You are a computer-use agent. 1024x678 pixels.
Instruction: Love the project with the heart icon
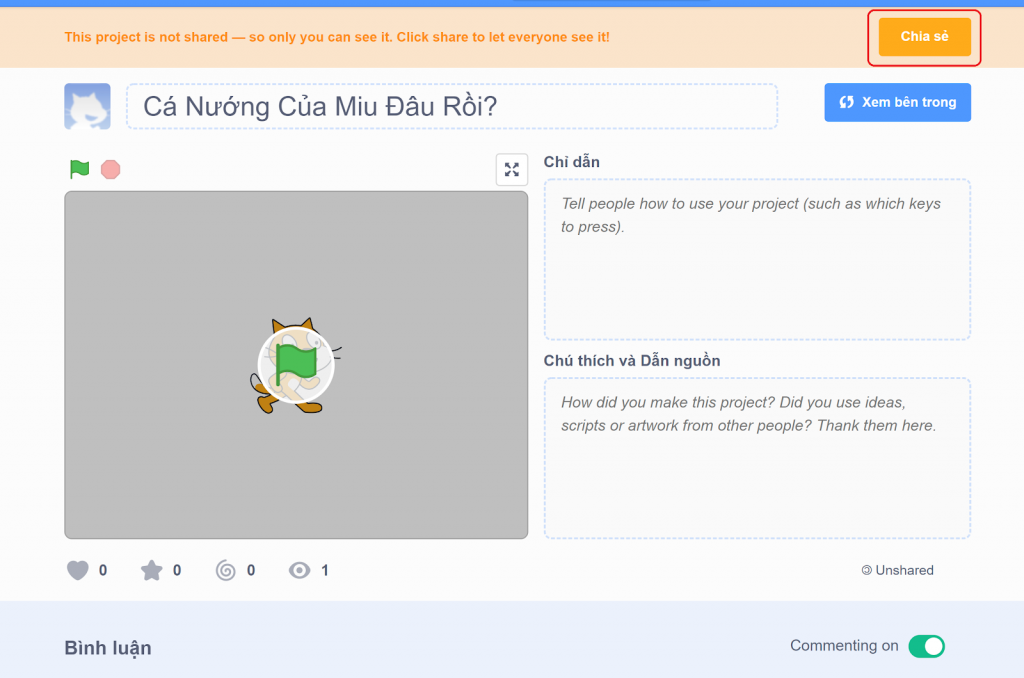[78, 570]
